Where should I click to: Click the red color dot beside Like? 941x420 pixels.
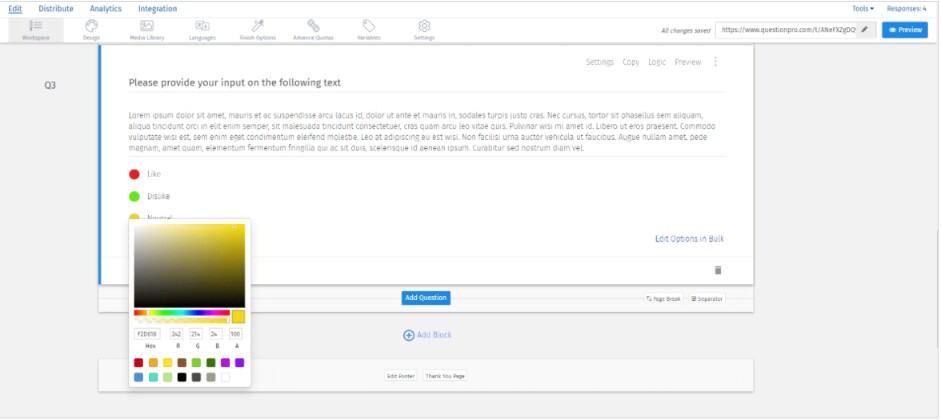tap(134, 174)
